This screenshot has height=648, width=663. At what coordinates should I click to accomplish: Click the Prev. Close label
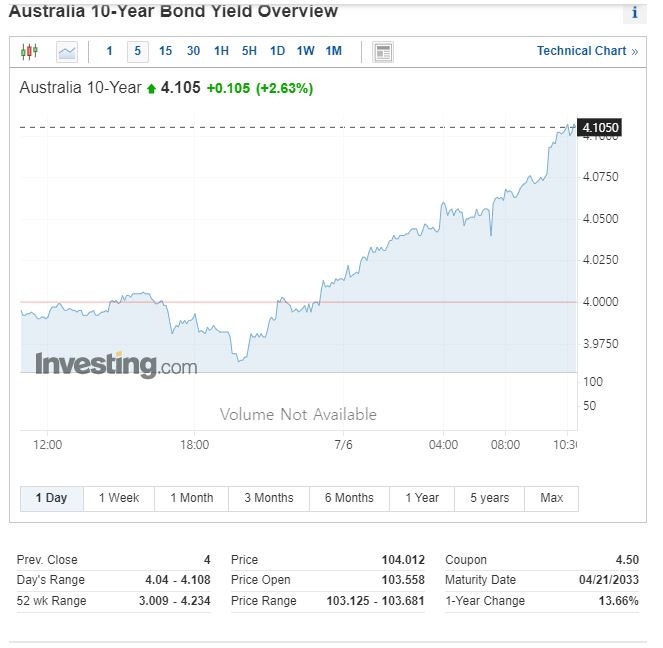click(47, 560)
